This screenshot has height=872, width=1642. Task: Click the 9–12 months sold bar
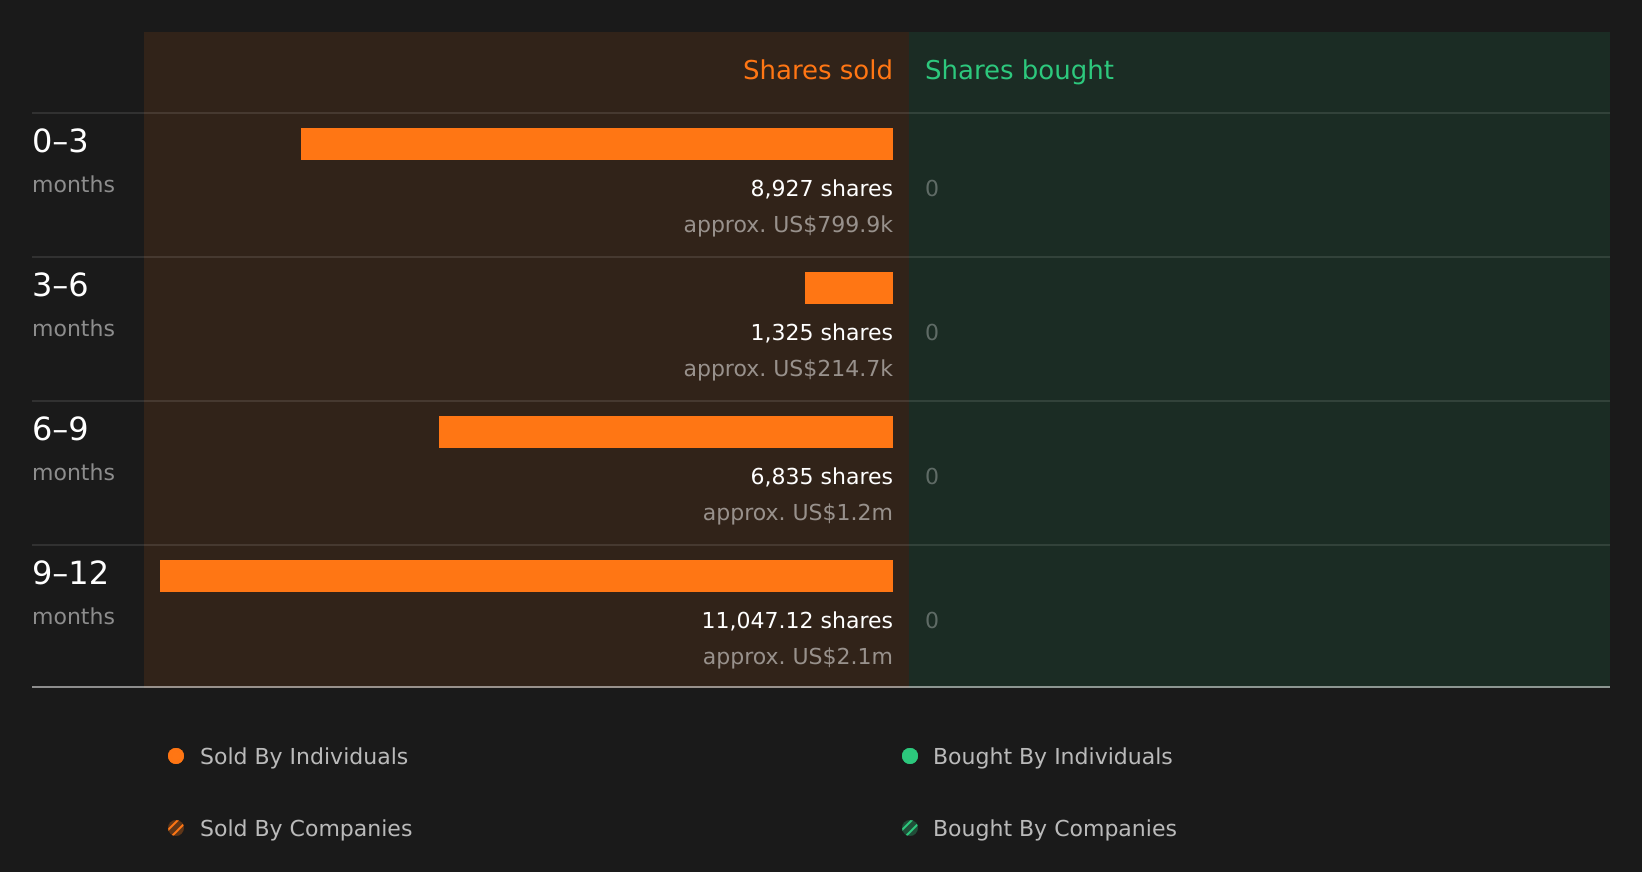point(526,576)
